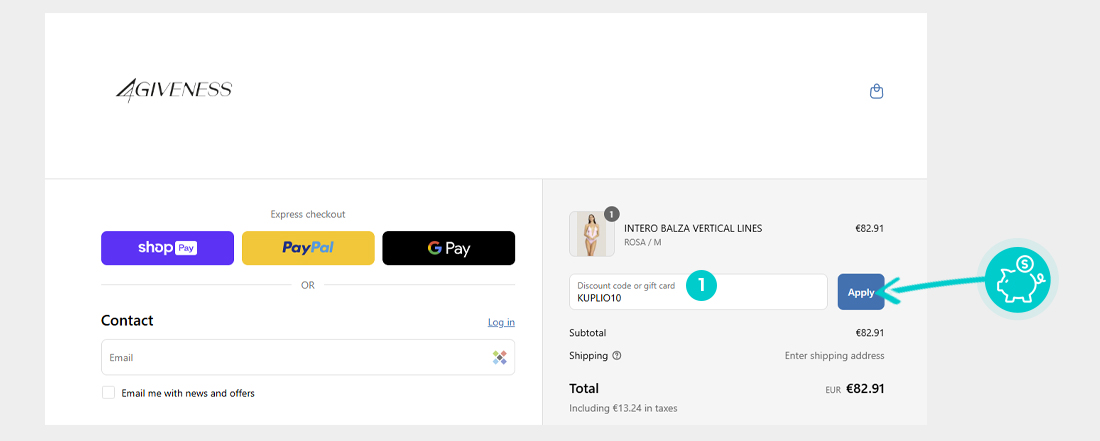Click the INTERO BALZA VERTICAL LINES product name
Screen dimensions: 1100x441
[693, 229]
